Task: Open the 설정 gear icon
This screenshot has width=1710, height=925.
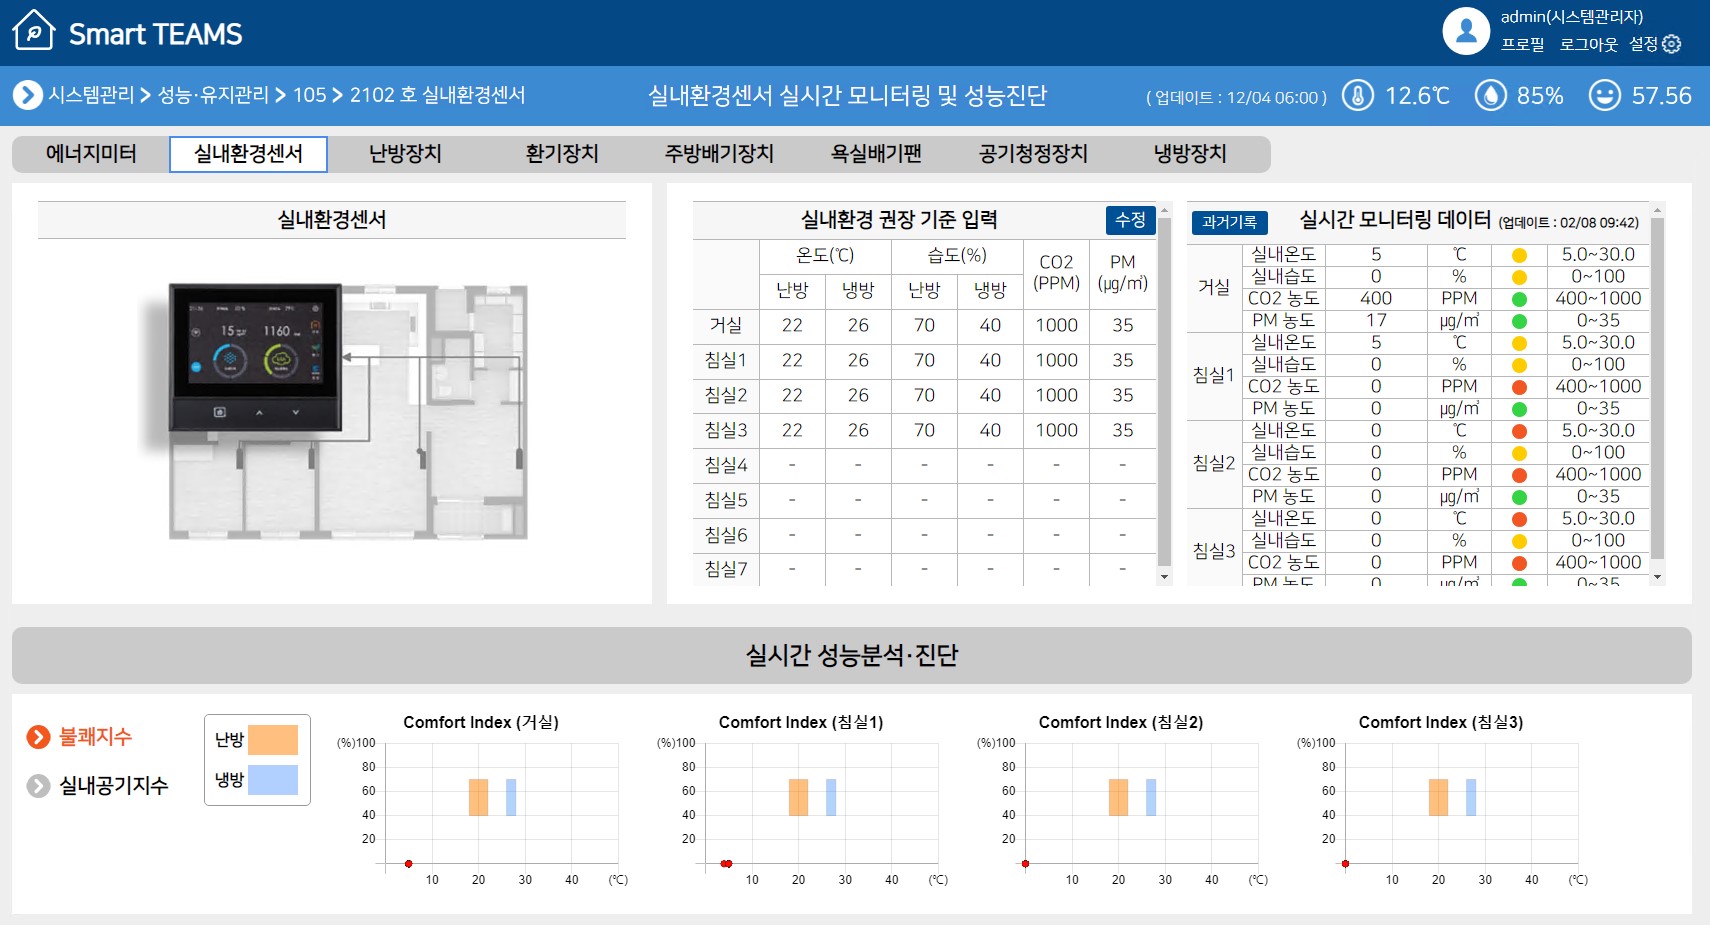Action: click(1671, 44)
